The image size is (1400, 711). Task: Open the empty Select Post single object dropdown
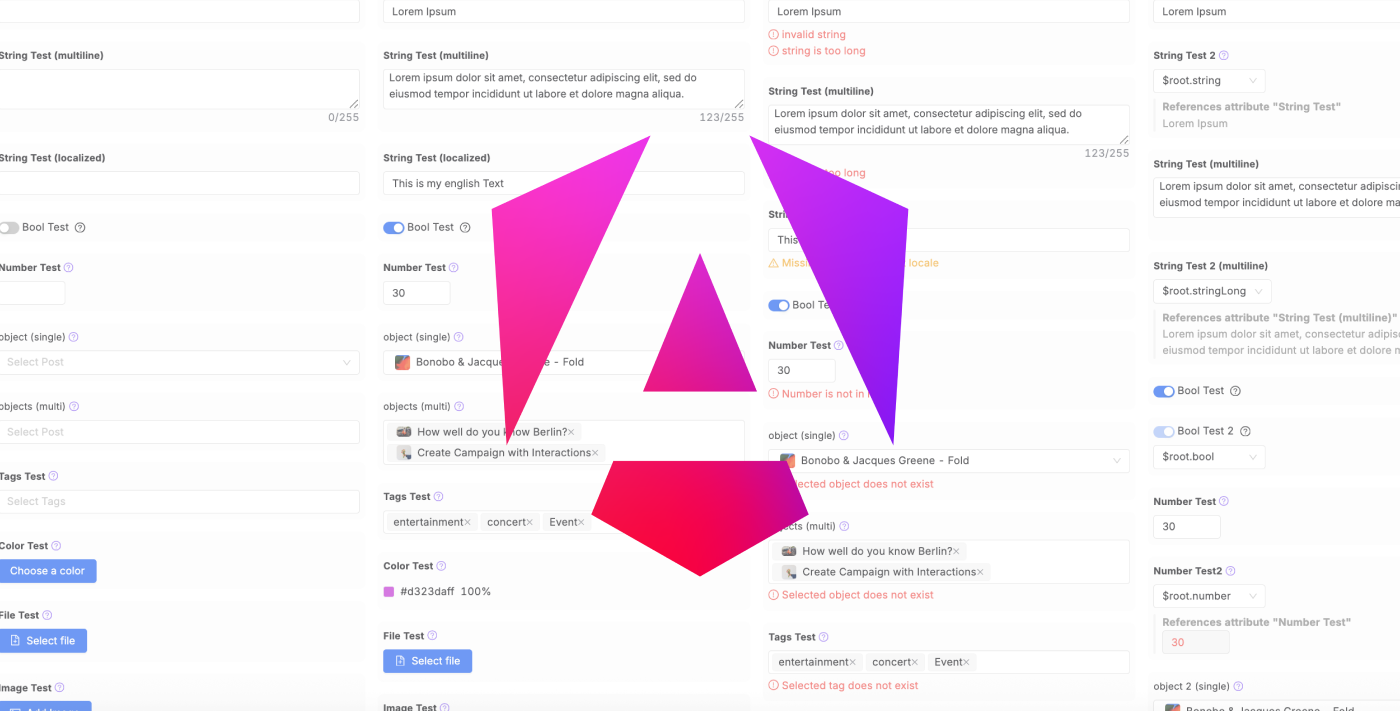(179, 362)
